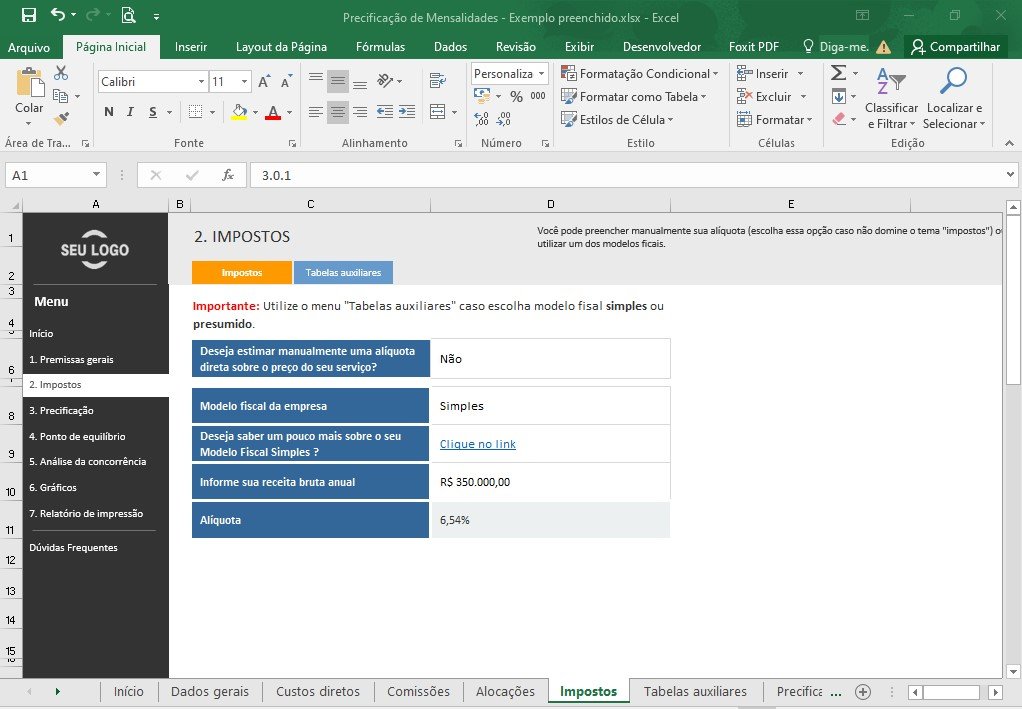
Task: Click the AutoSum sigma icon
Action: tap(839, 73)
